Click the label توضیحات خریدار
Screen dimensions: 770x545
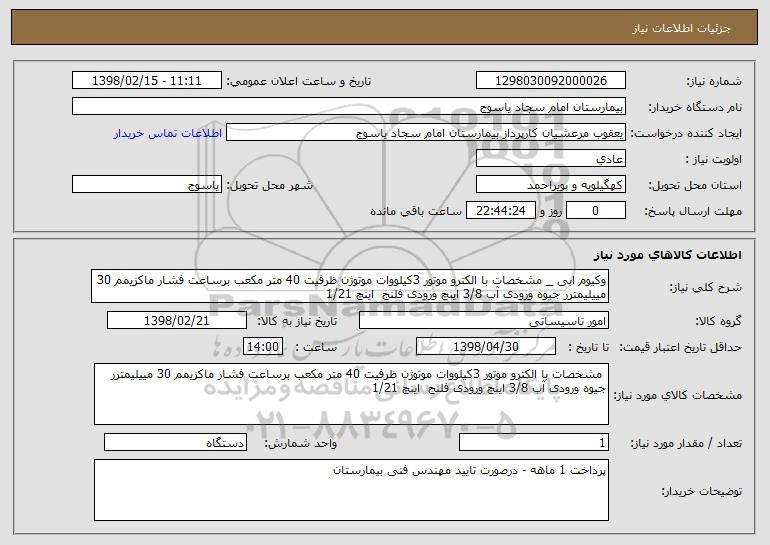pyautogui.click(x=702, y=491)
